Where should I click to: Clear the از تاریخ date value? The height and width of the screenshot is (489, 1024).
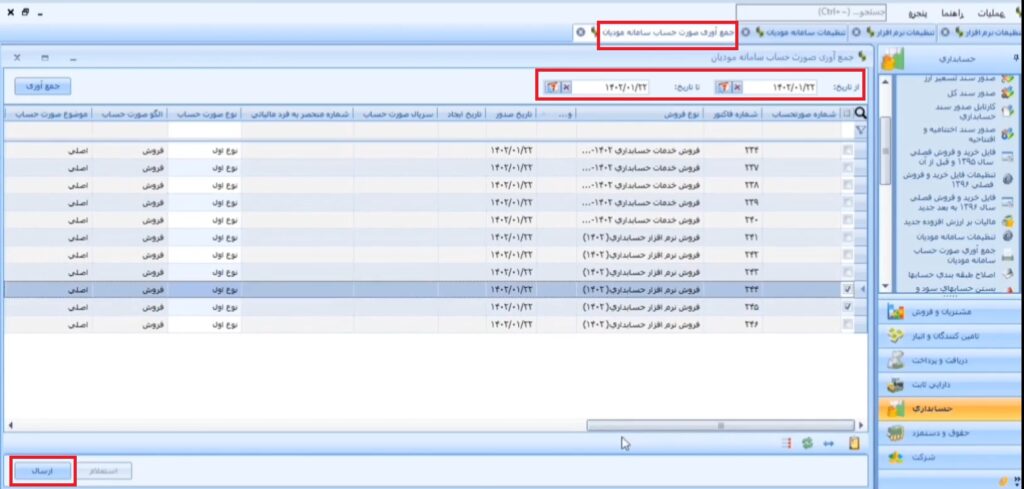click(x=737, y=87)
